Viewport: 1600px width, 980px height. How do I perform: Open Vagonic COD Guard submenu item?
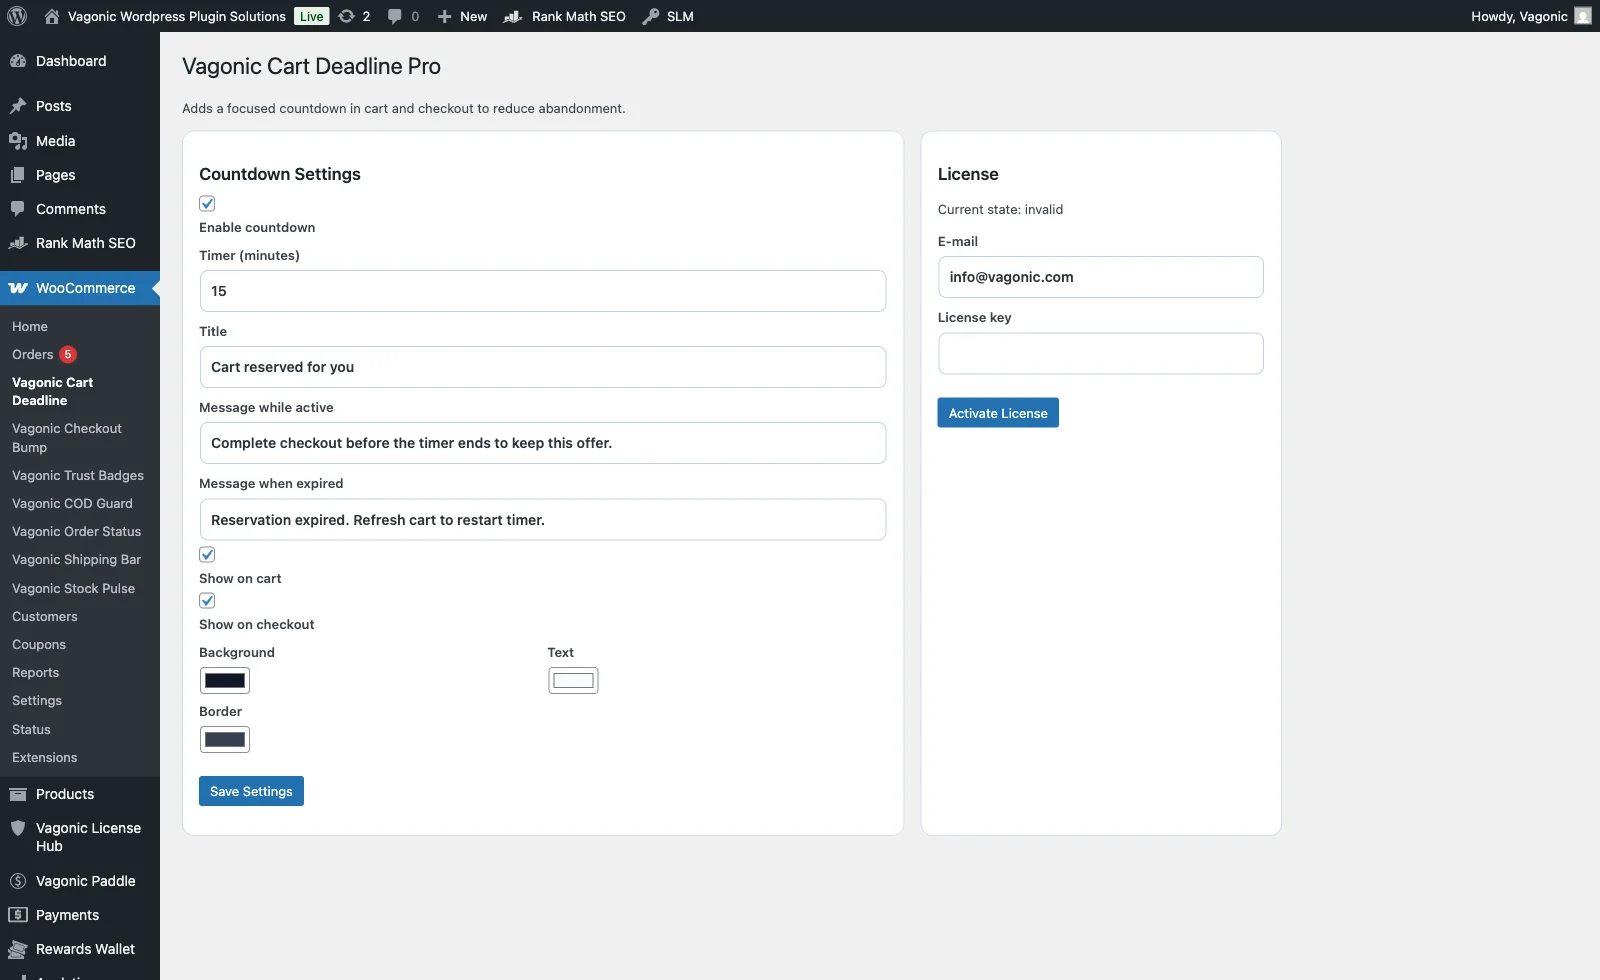tap(72, 504)
